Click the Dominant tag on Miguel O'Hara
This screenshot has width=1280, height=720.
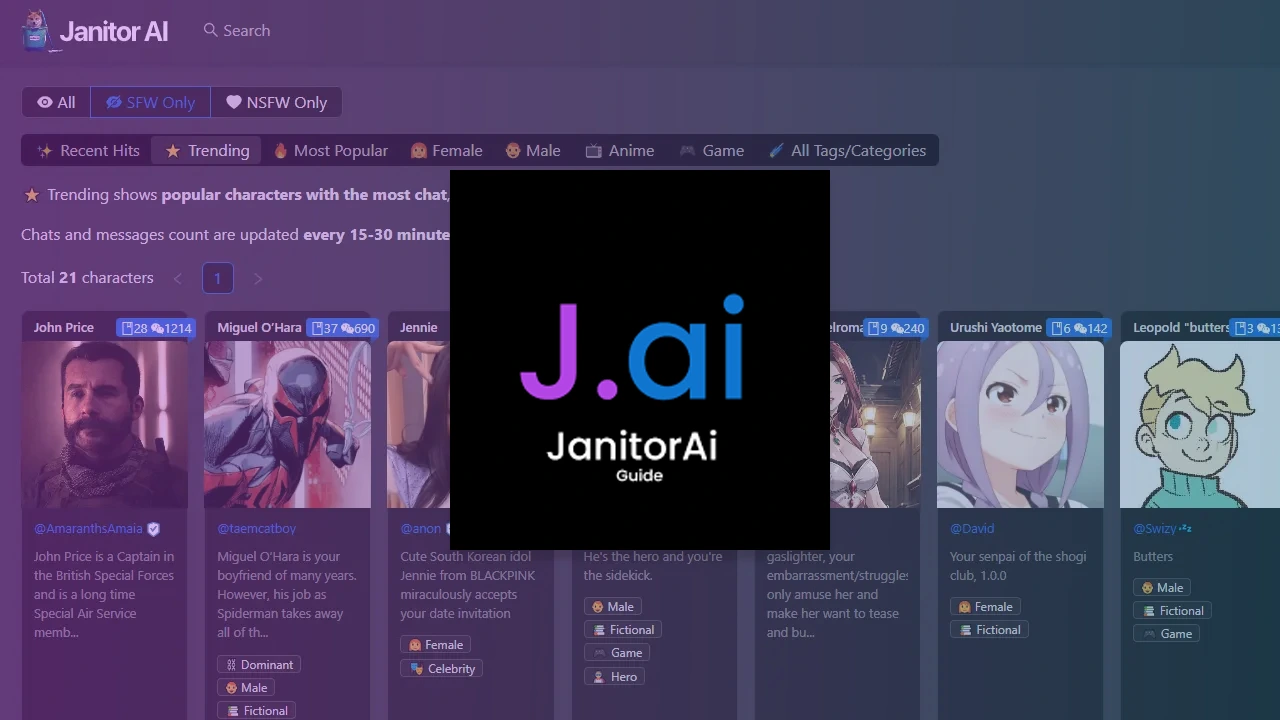(259, 665)
